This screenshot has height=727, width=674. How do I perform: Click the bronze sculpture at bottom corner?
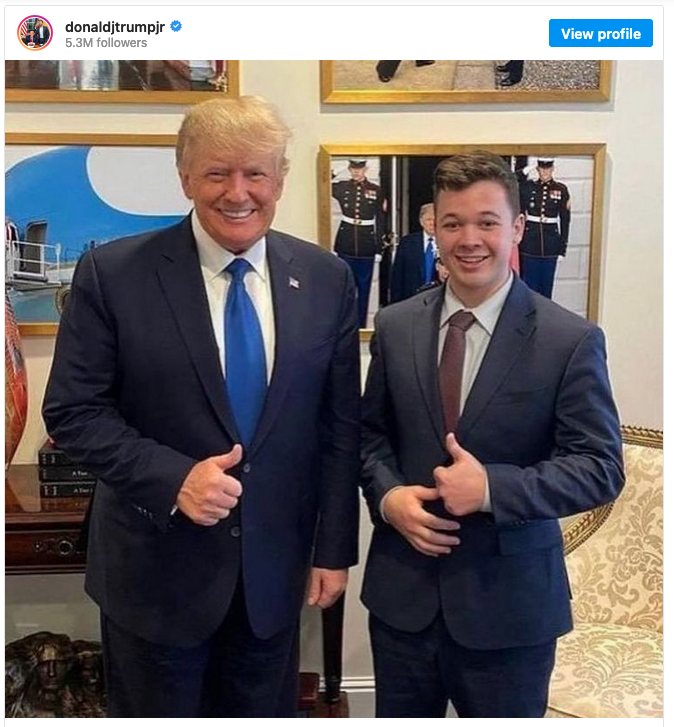[53, 675]
